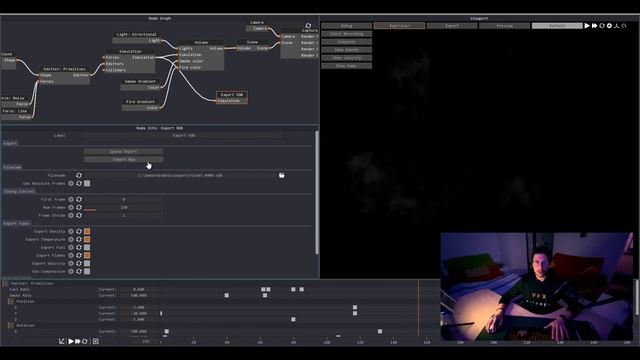Screen dimensions: 640x360
Task: Toggle the Show velocity button
Action: (347, 58)
